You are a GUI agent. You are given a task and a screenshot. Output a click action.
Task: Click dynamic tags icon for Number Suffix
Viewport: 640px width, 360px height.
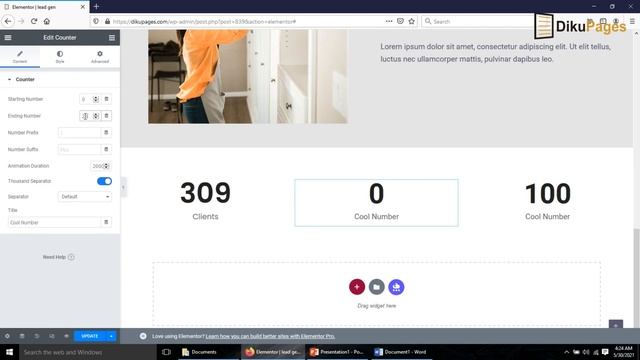(x=106, y=149)
